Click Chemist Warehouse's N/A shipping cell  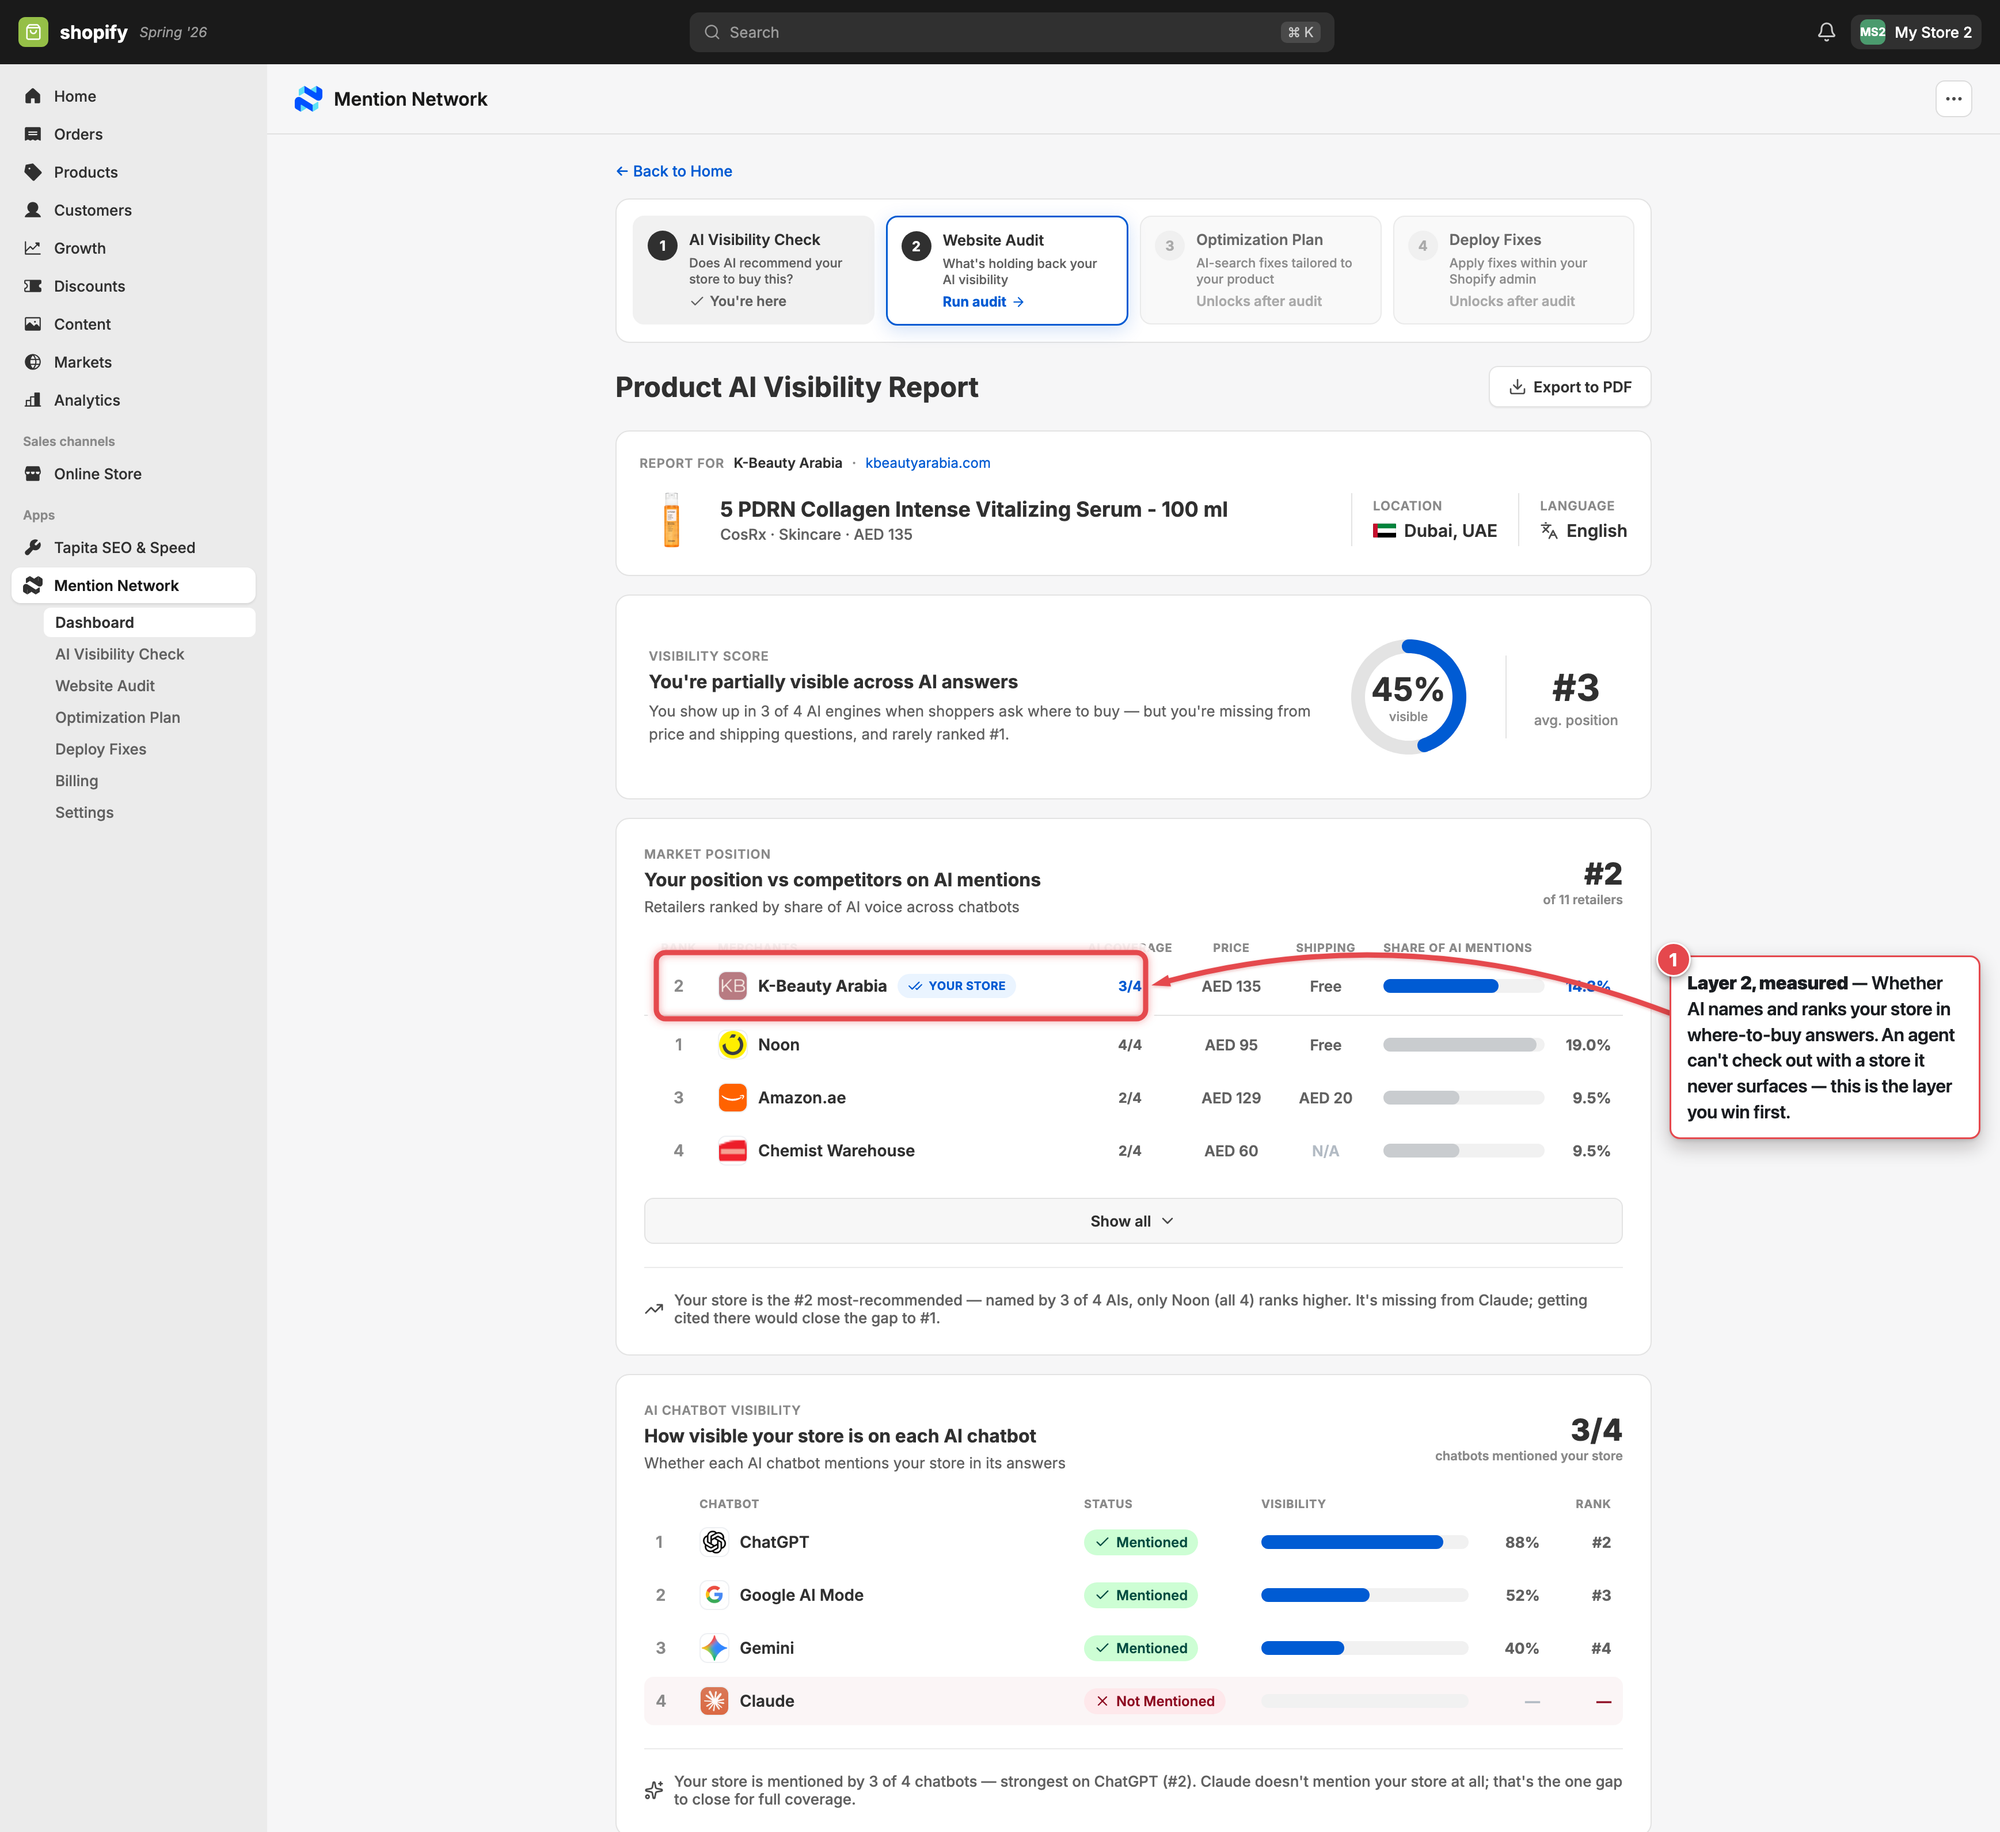1325,1151
